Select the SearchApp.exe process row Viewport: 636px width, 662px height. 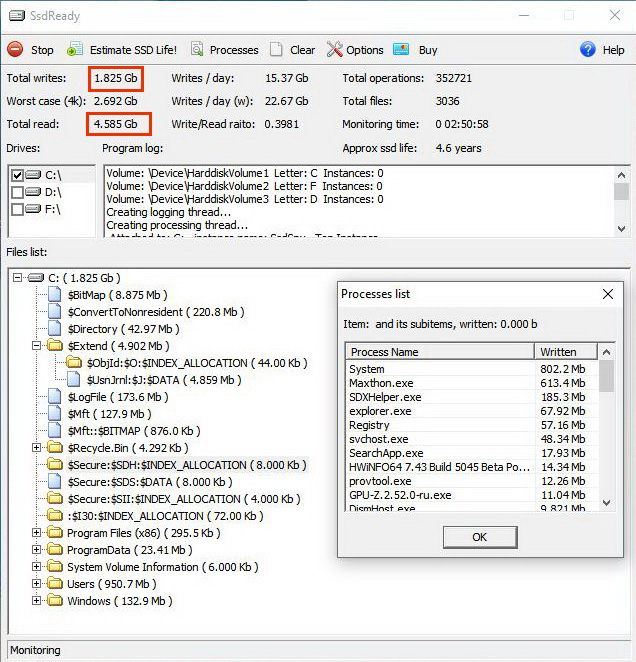click(x=472, y=453)
